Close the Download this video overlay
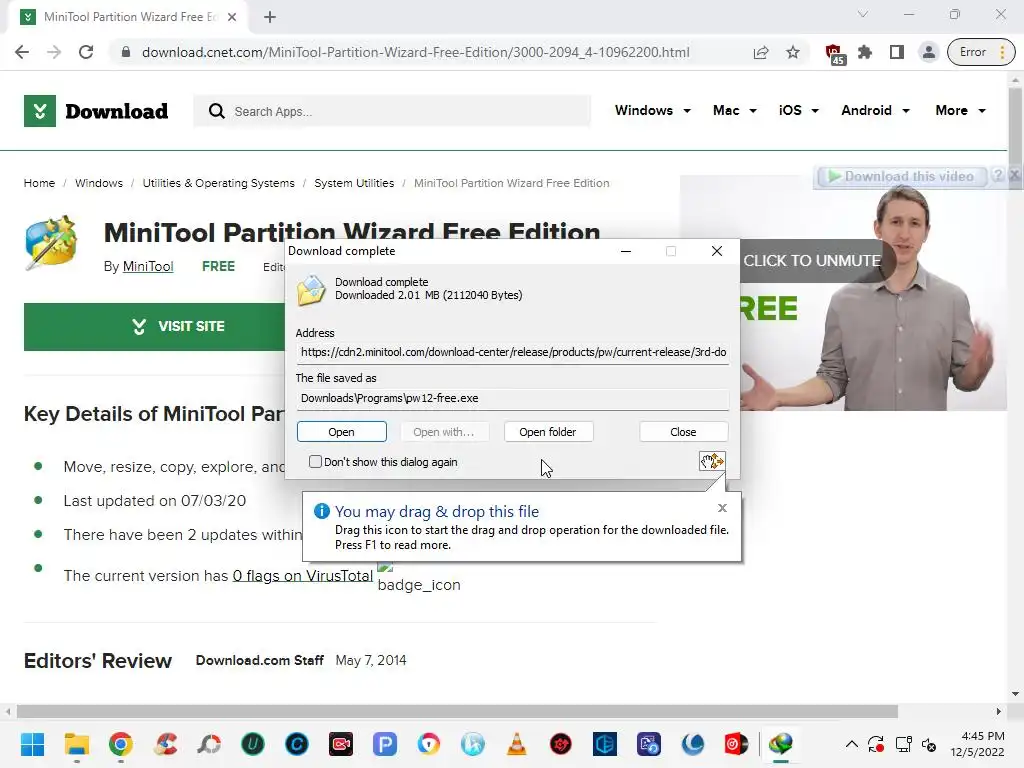 point(1014,176)
